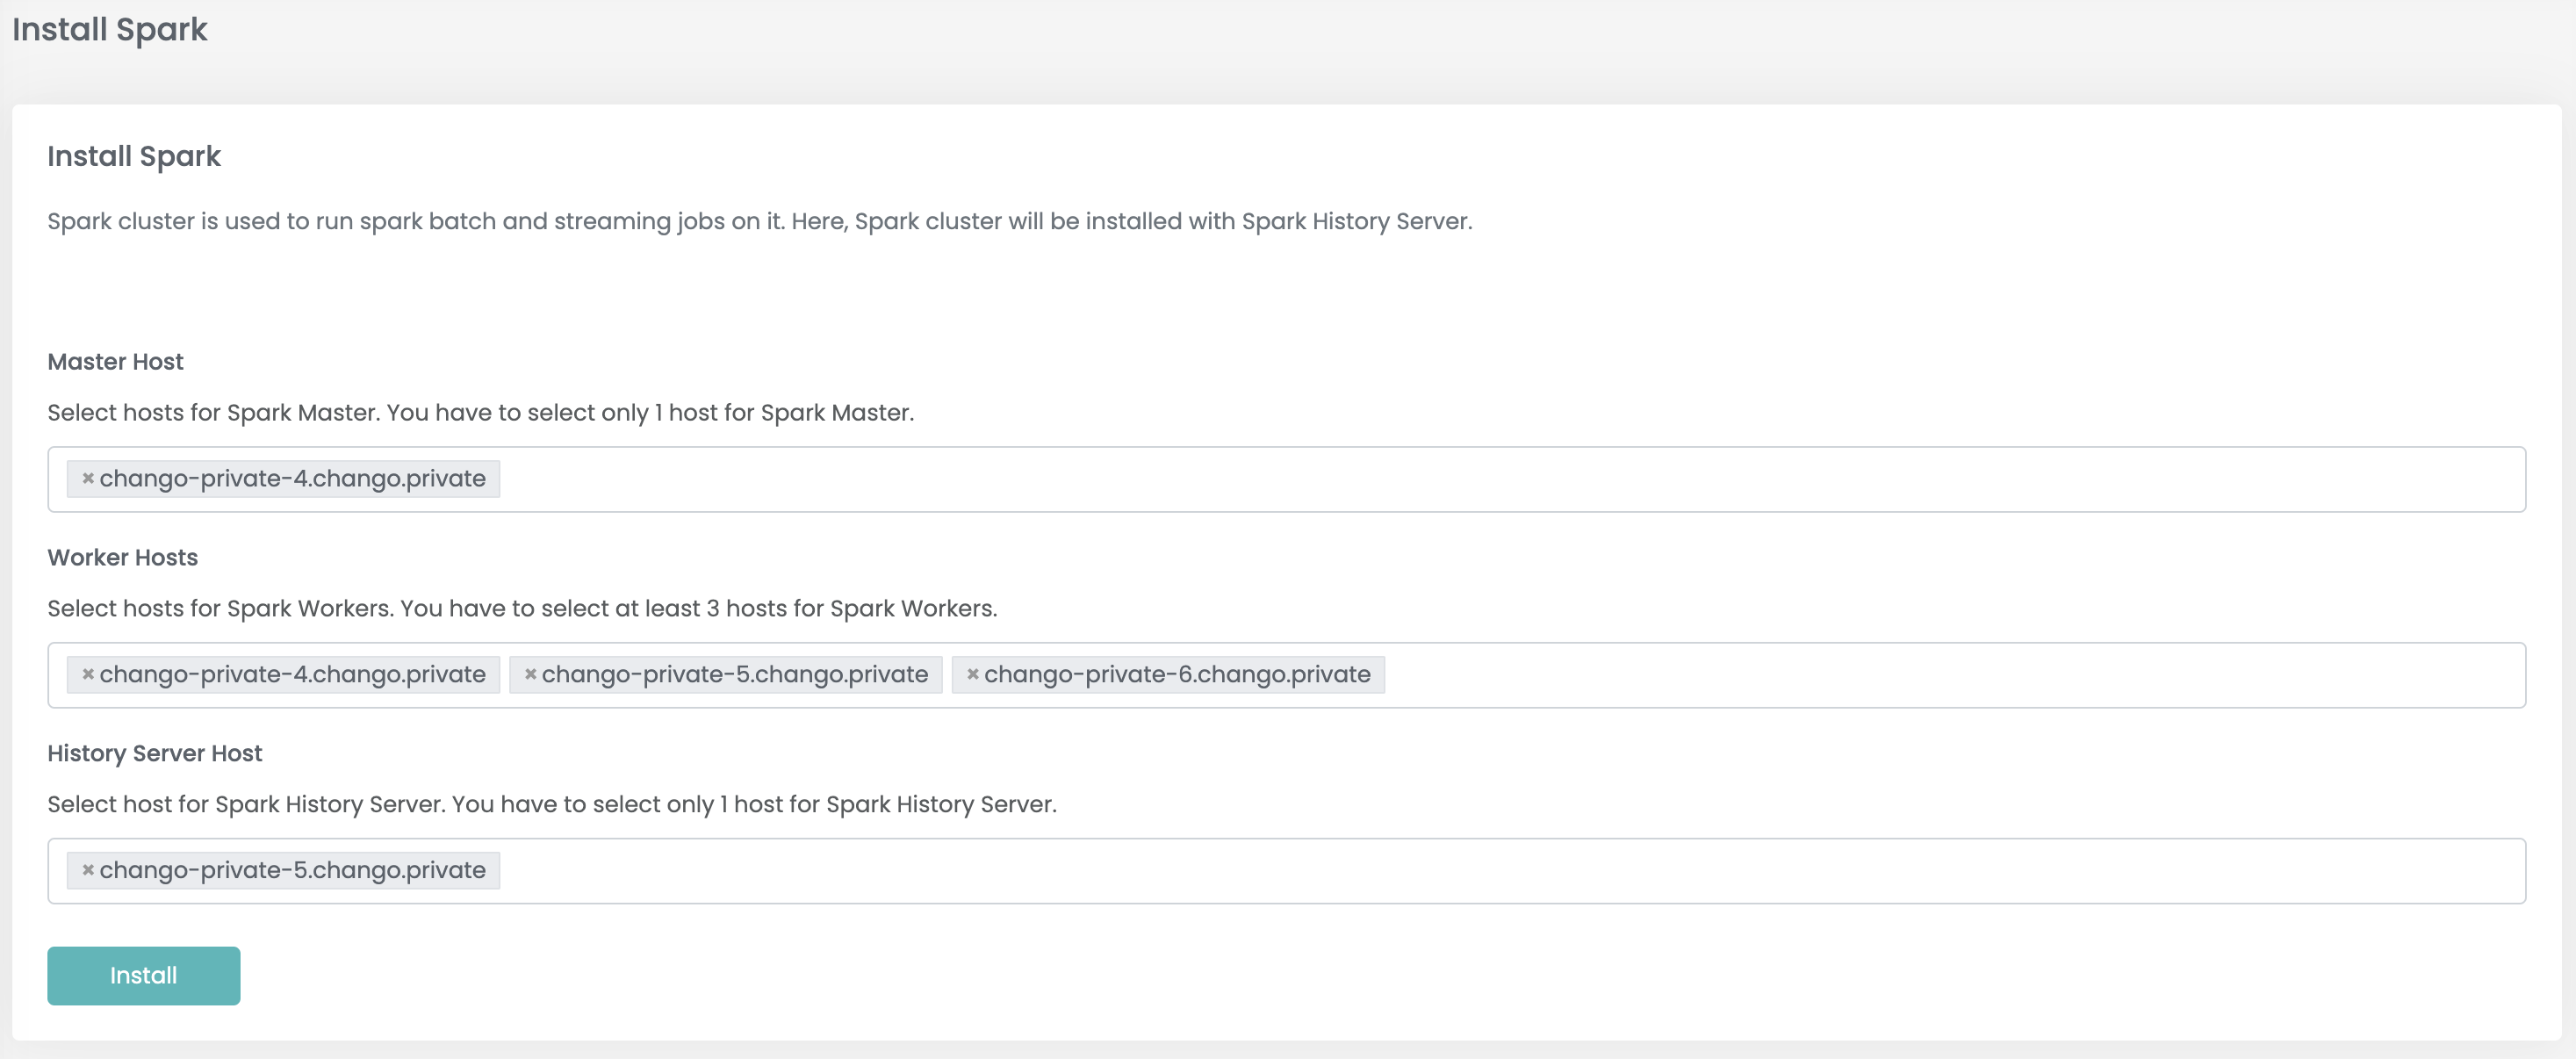This screenshot has width=2576, height=1059.
Task: Remove chango-private-4 from the Worker Hosts field
Action: point(88,675)
